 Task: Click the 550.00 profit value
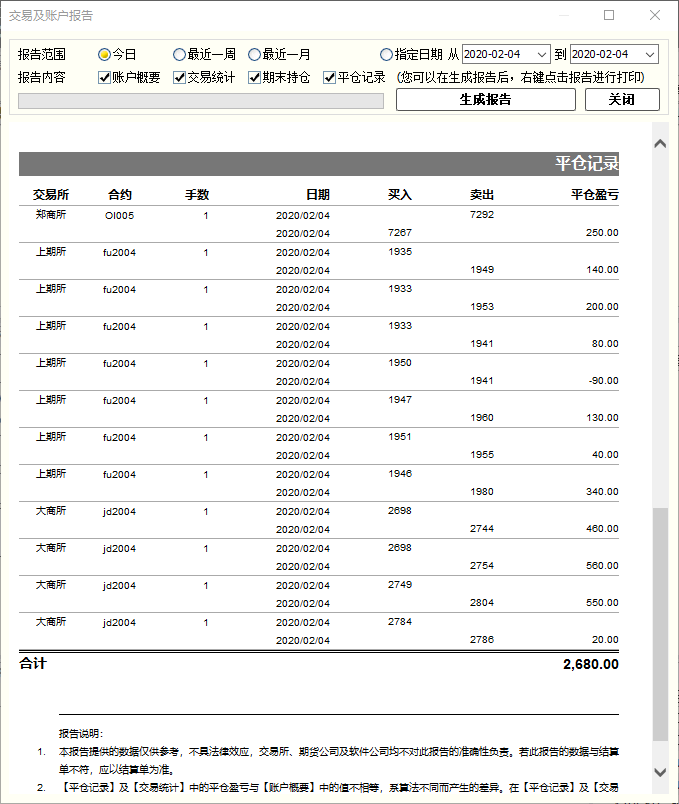(602, 602)
